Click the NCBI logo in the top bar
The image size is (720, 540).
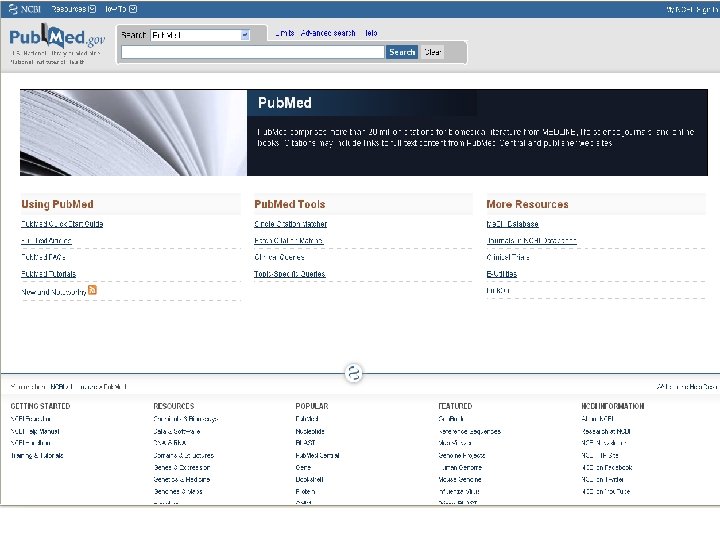[24, 9]
